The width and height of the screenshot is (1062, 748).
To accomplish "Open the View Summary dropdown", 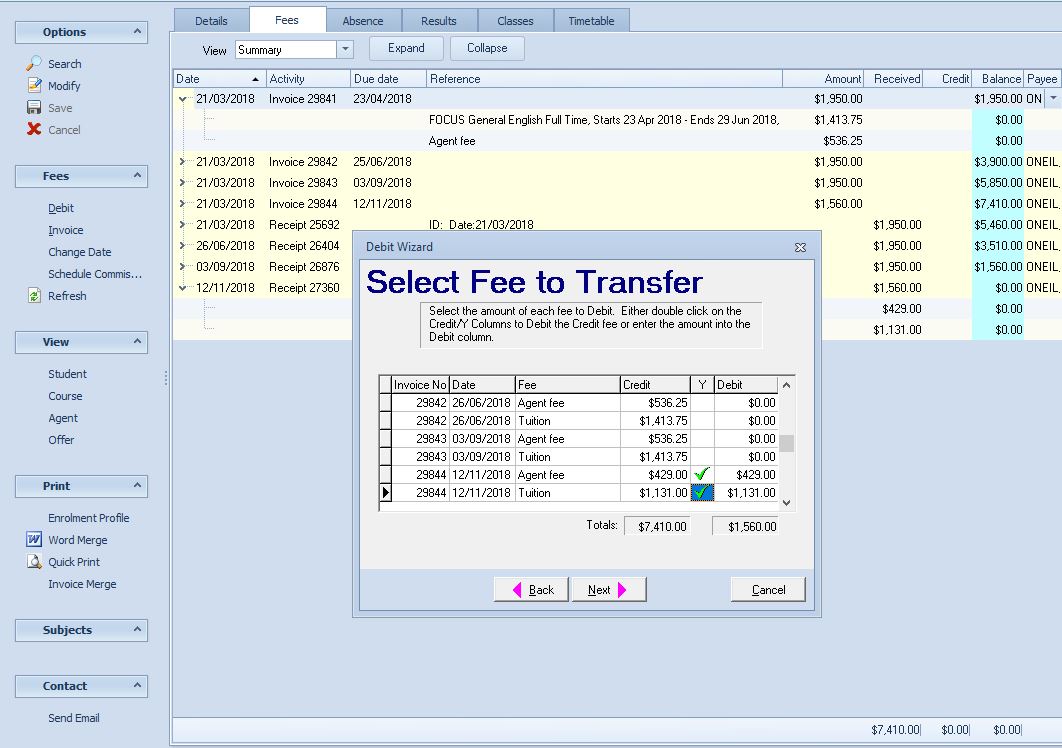I will pyautogui.click(x=343, y=48).
